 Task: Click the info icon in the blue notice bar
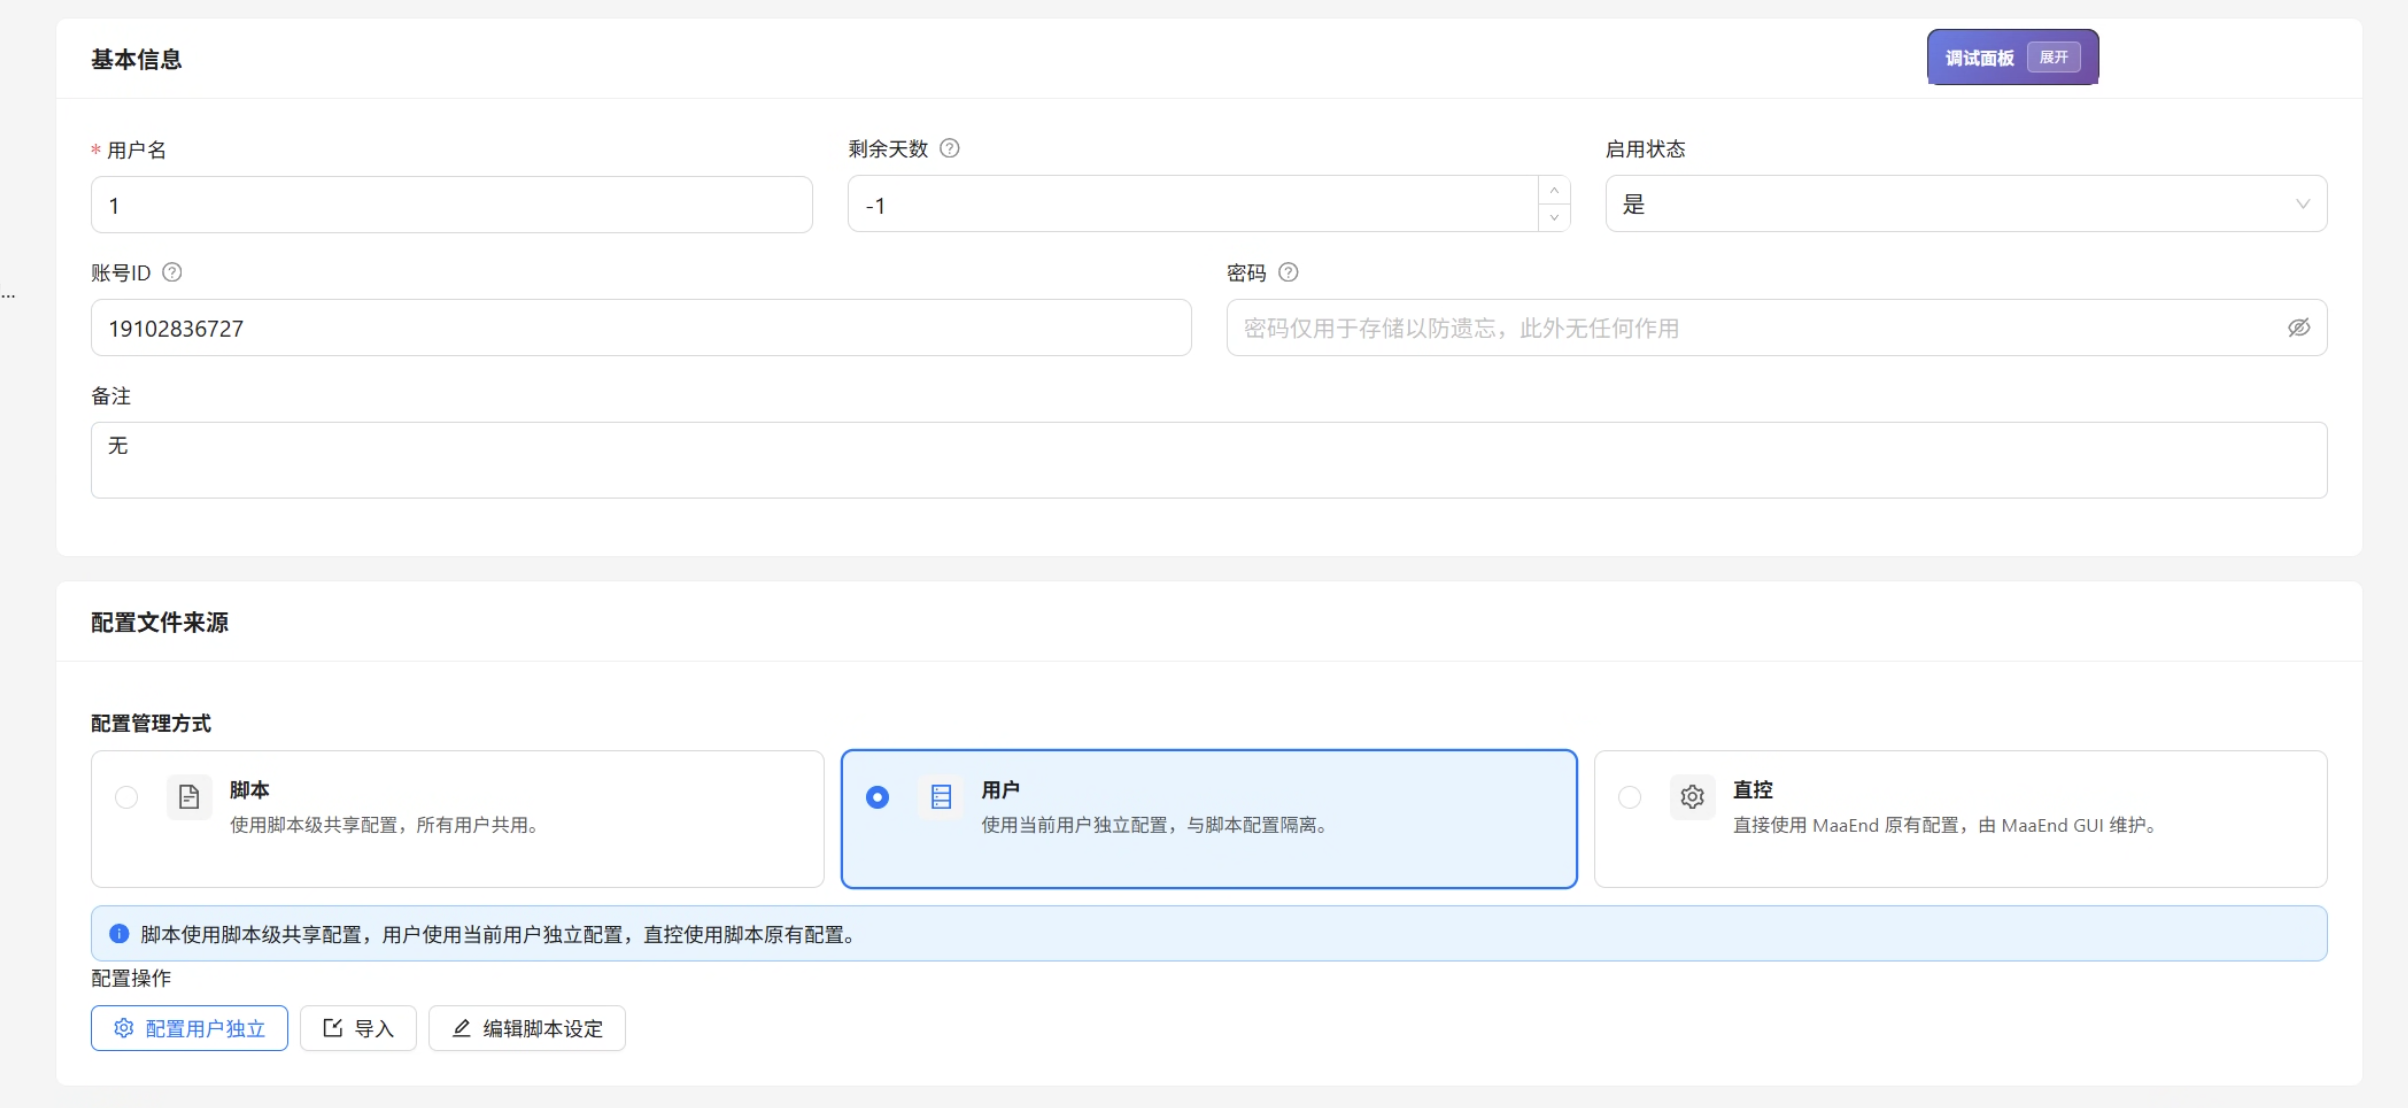click(x=119, y=934)
